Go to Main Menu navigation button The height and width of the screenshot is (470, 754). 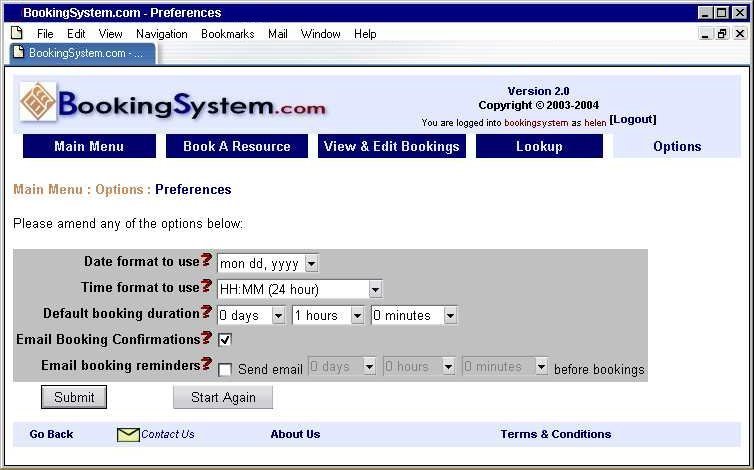coord(89,146)
